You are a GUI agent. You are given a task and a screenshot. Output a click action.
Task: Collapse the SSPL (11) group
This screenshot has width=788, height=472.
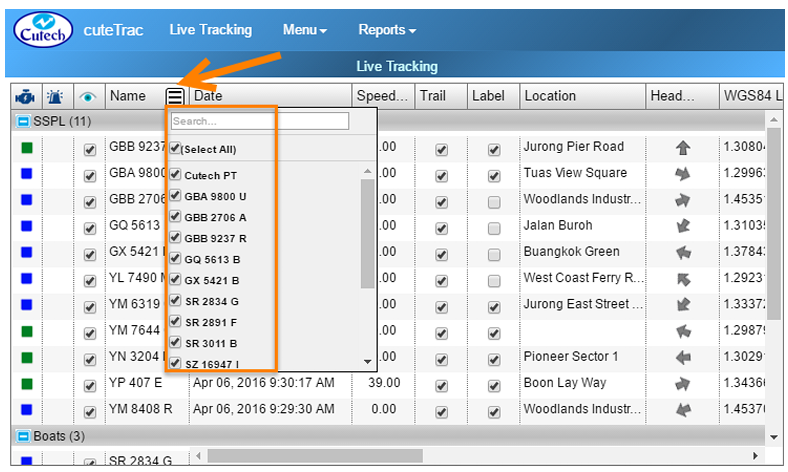[x=23, y=122]
